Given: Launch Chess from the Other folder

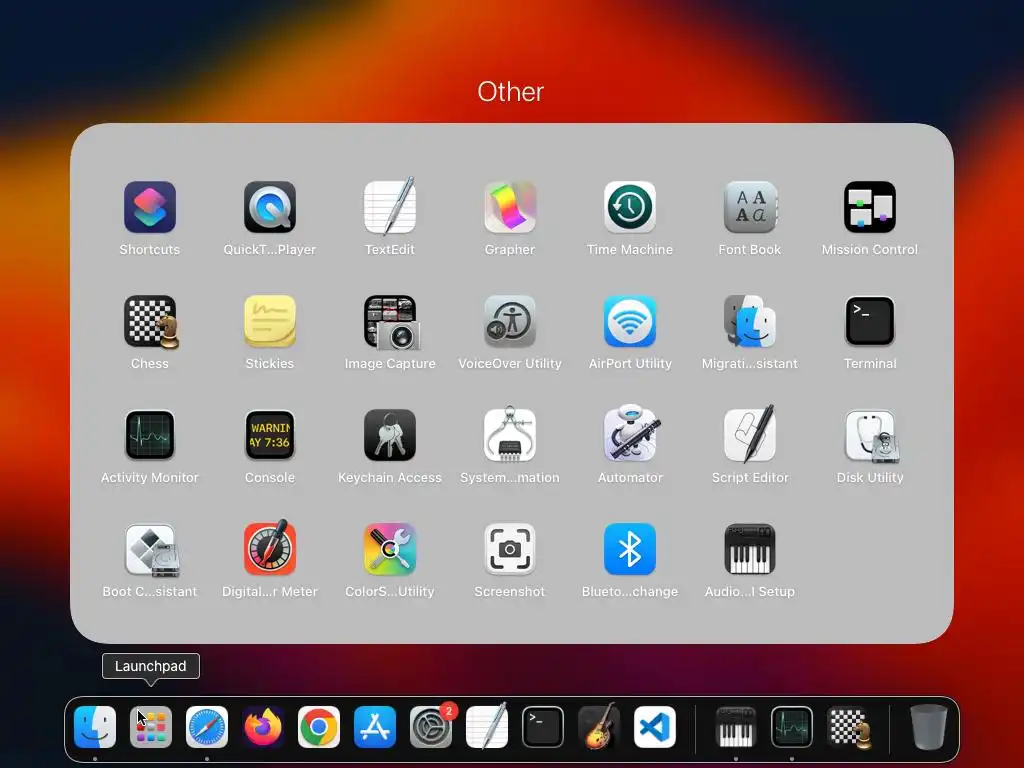Looking at the screenshot, I should click(x=150, y=321).
